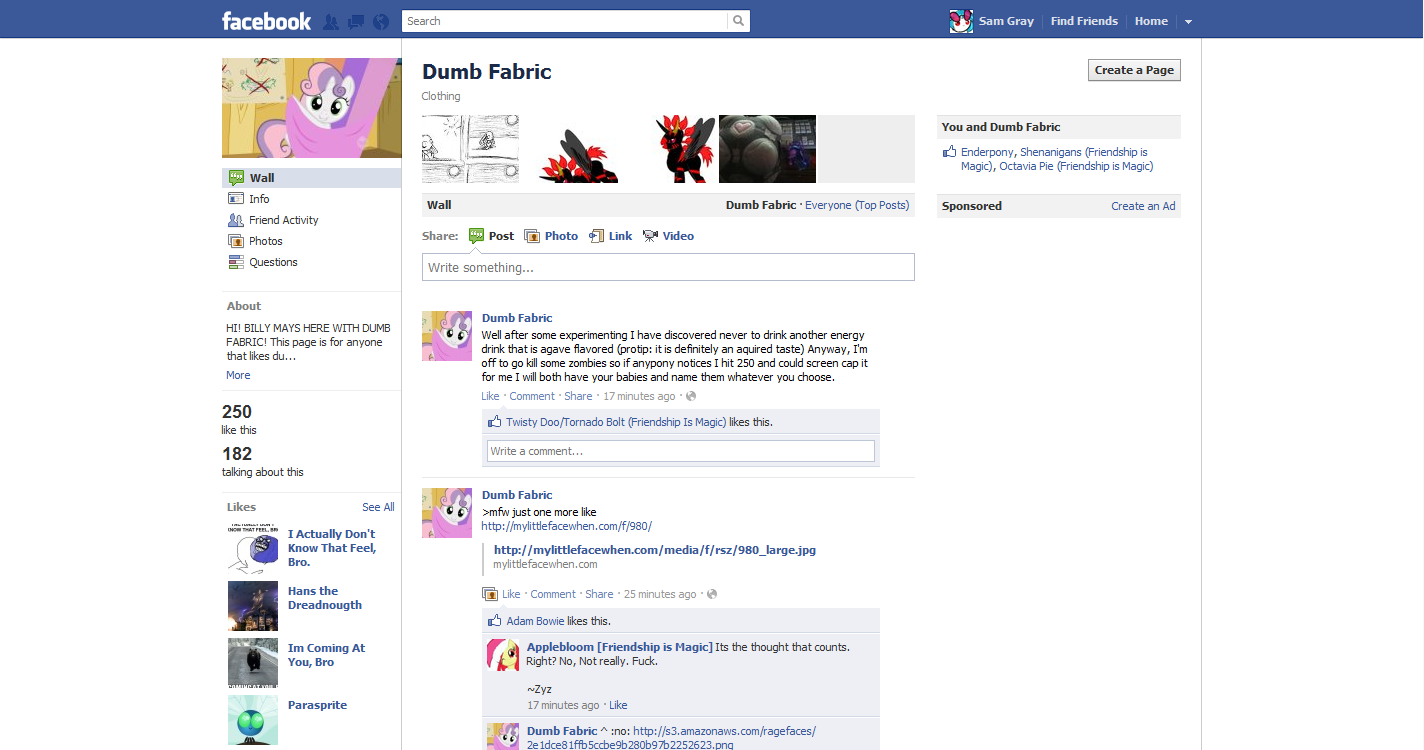This screenshot has height=750, width=1424.
Task: Open mylittlefacewhen.com/f/980/ link
Action: 566,526
